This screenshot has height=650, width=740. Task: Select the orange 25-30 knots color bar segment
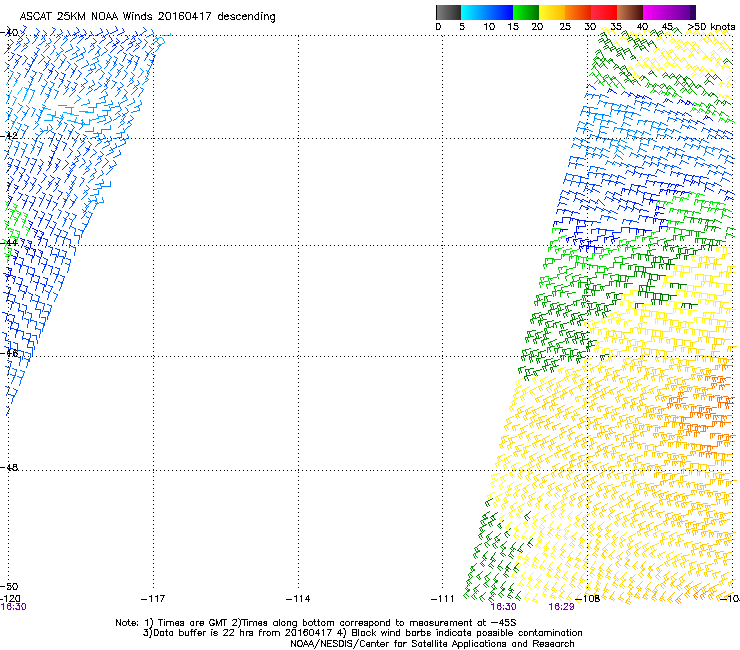coord(578,12)
